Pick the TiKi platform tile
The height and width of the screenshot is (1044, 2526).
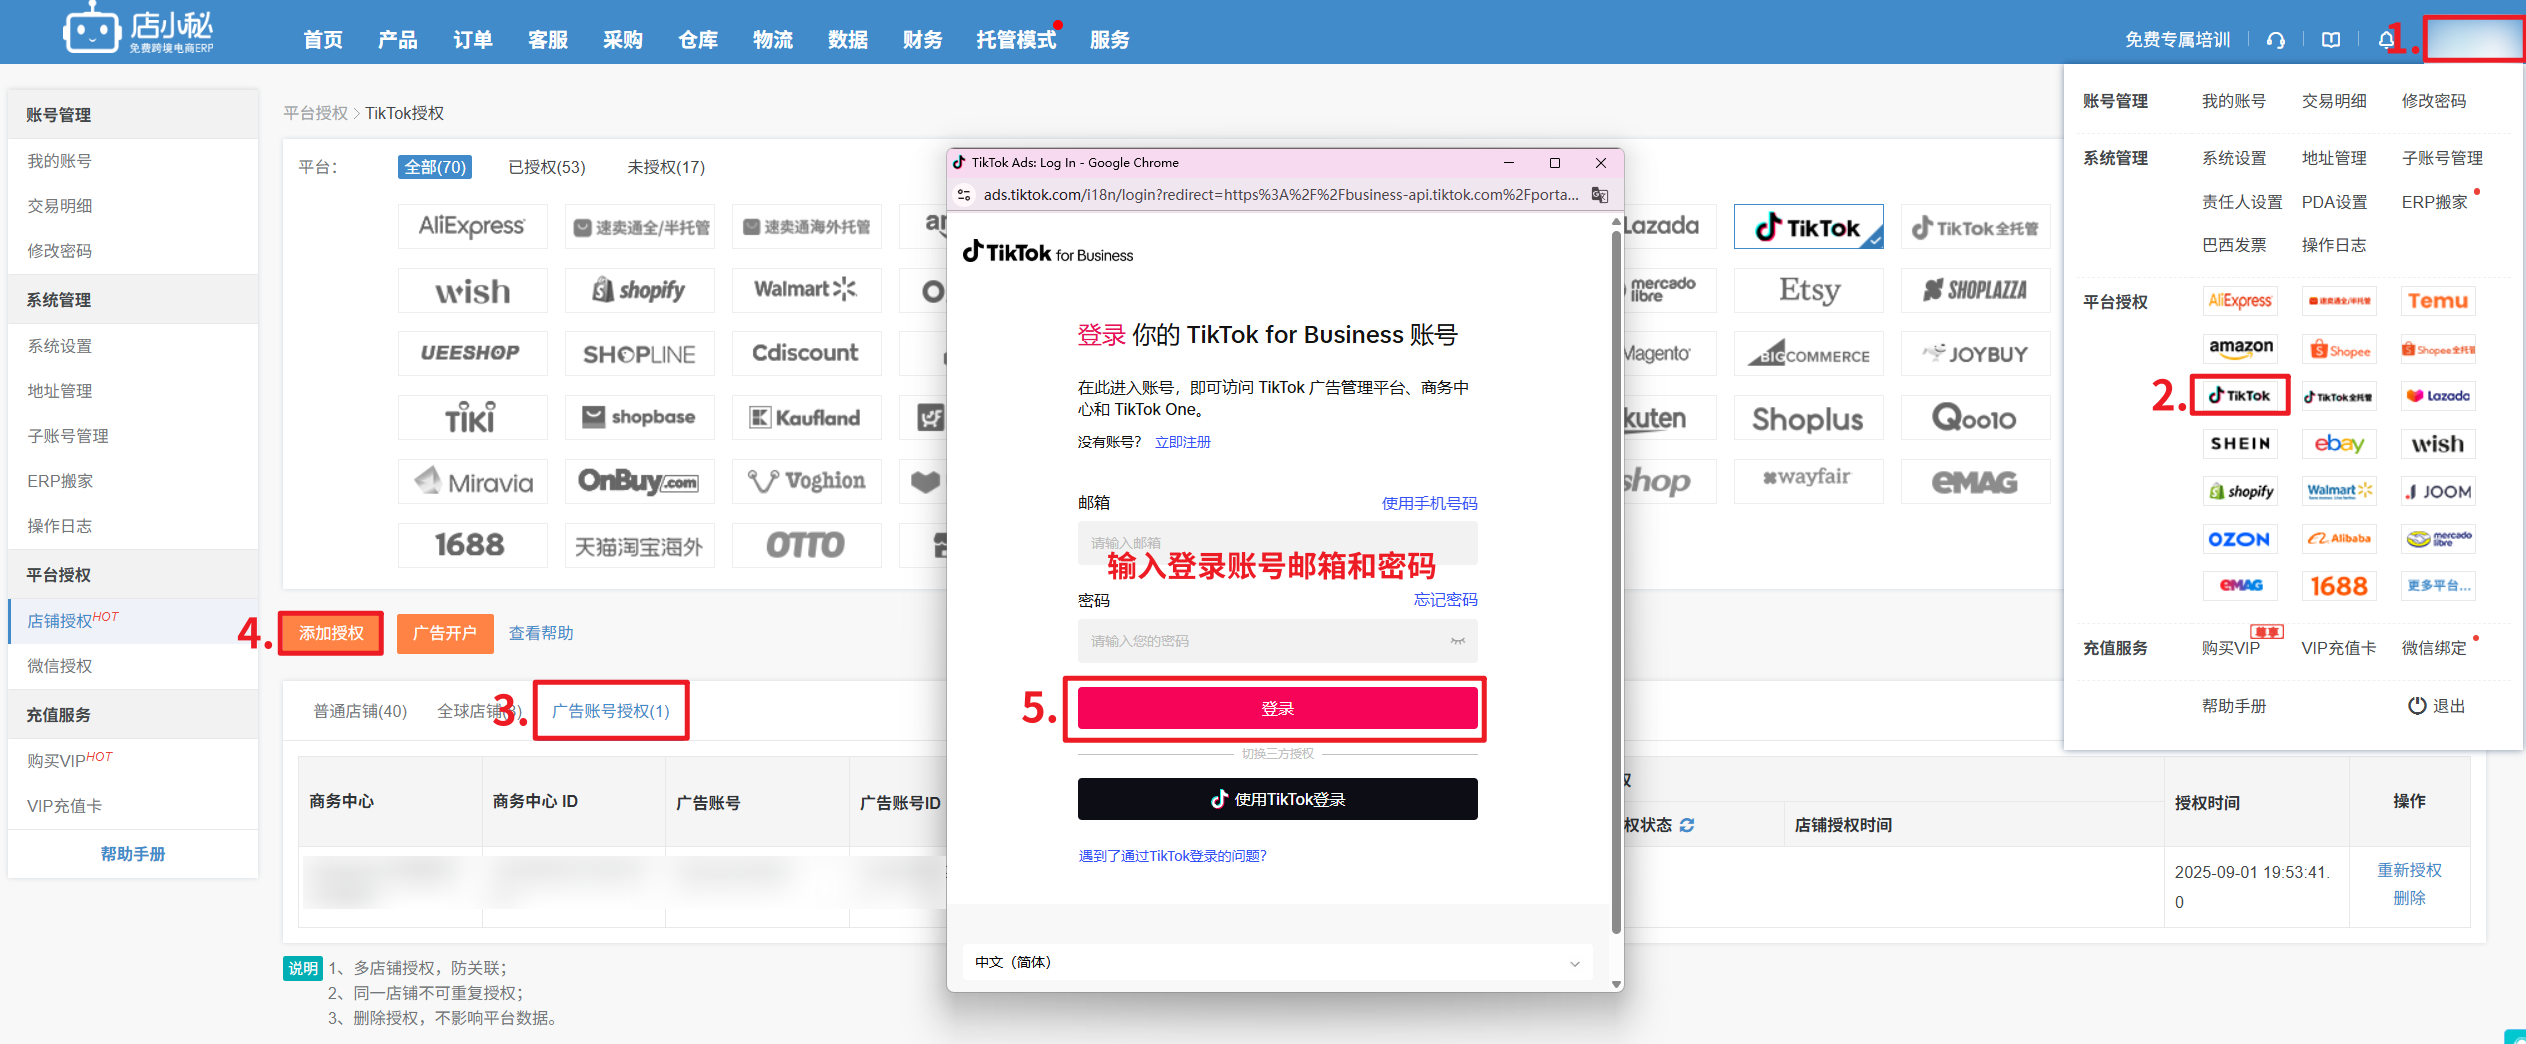472,417
